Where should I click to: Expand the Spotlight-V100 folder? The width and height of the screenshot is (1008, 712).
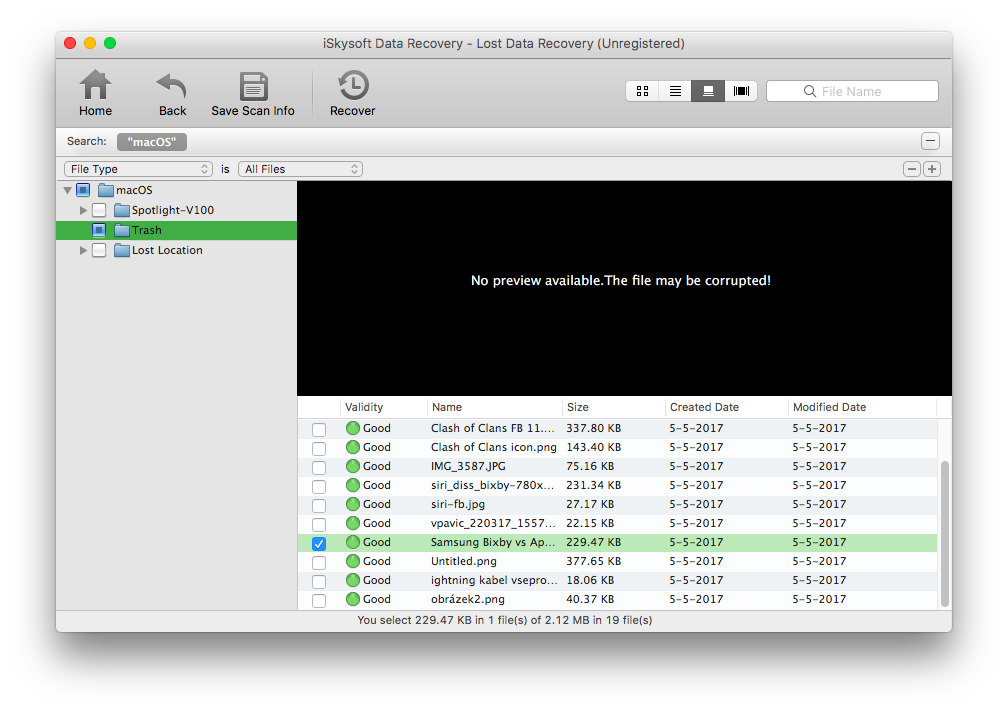tap(83, 210)
